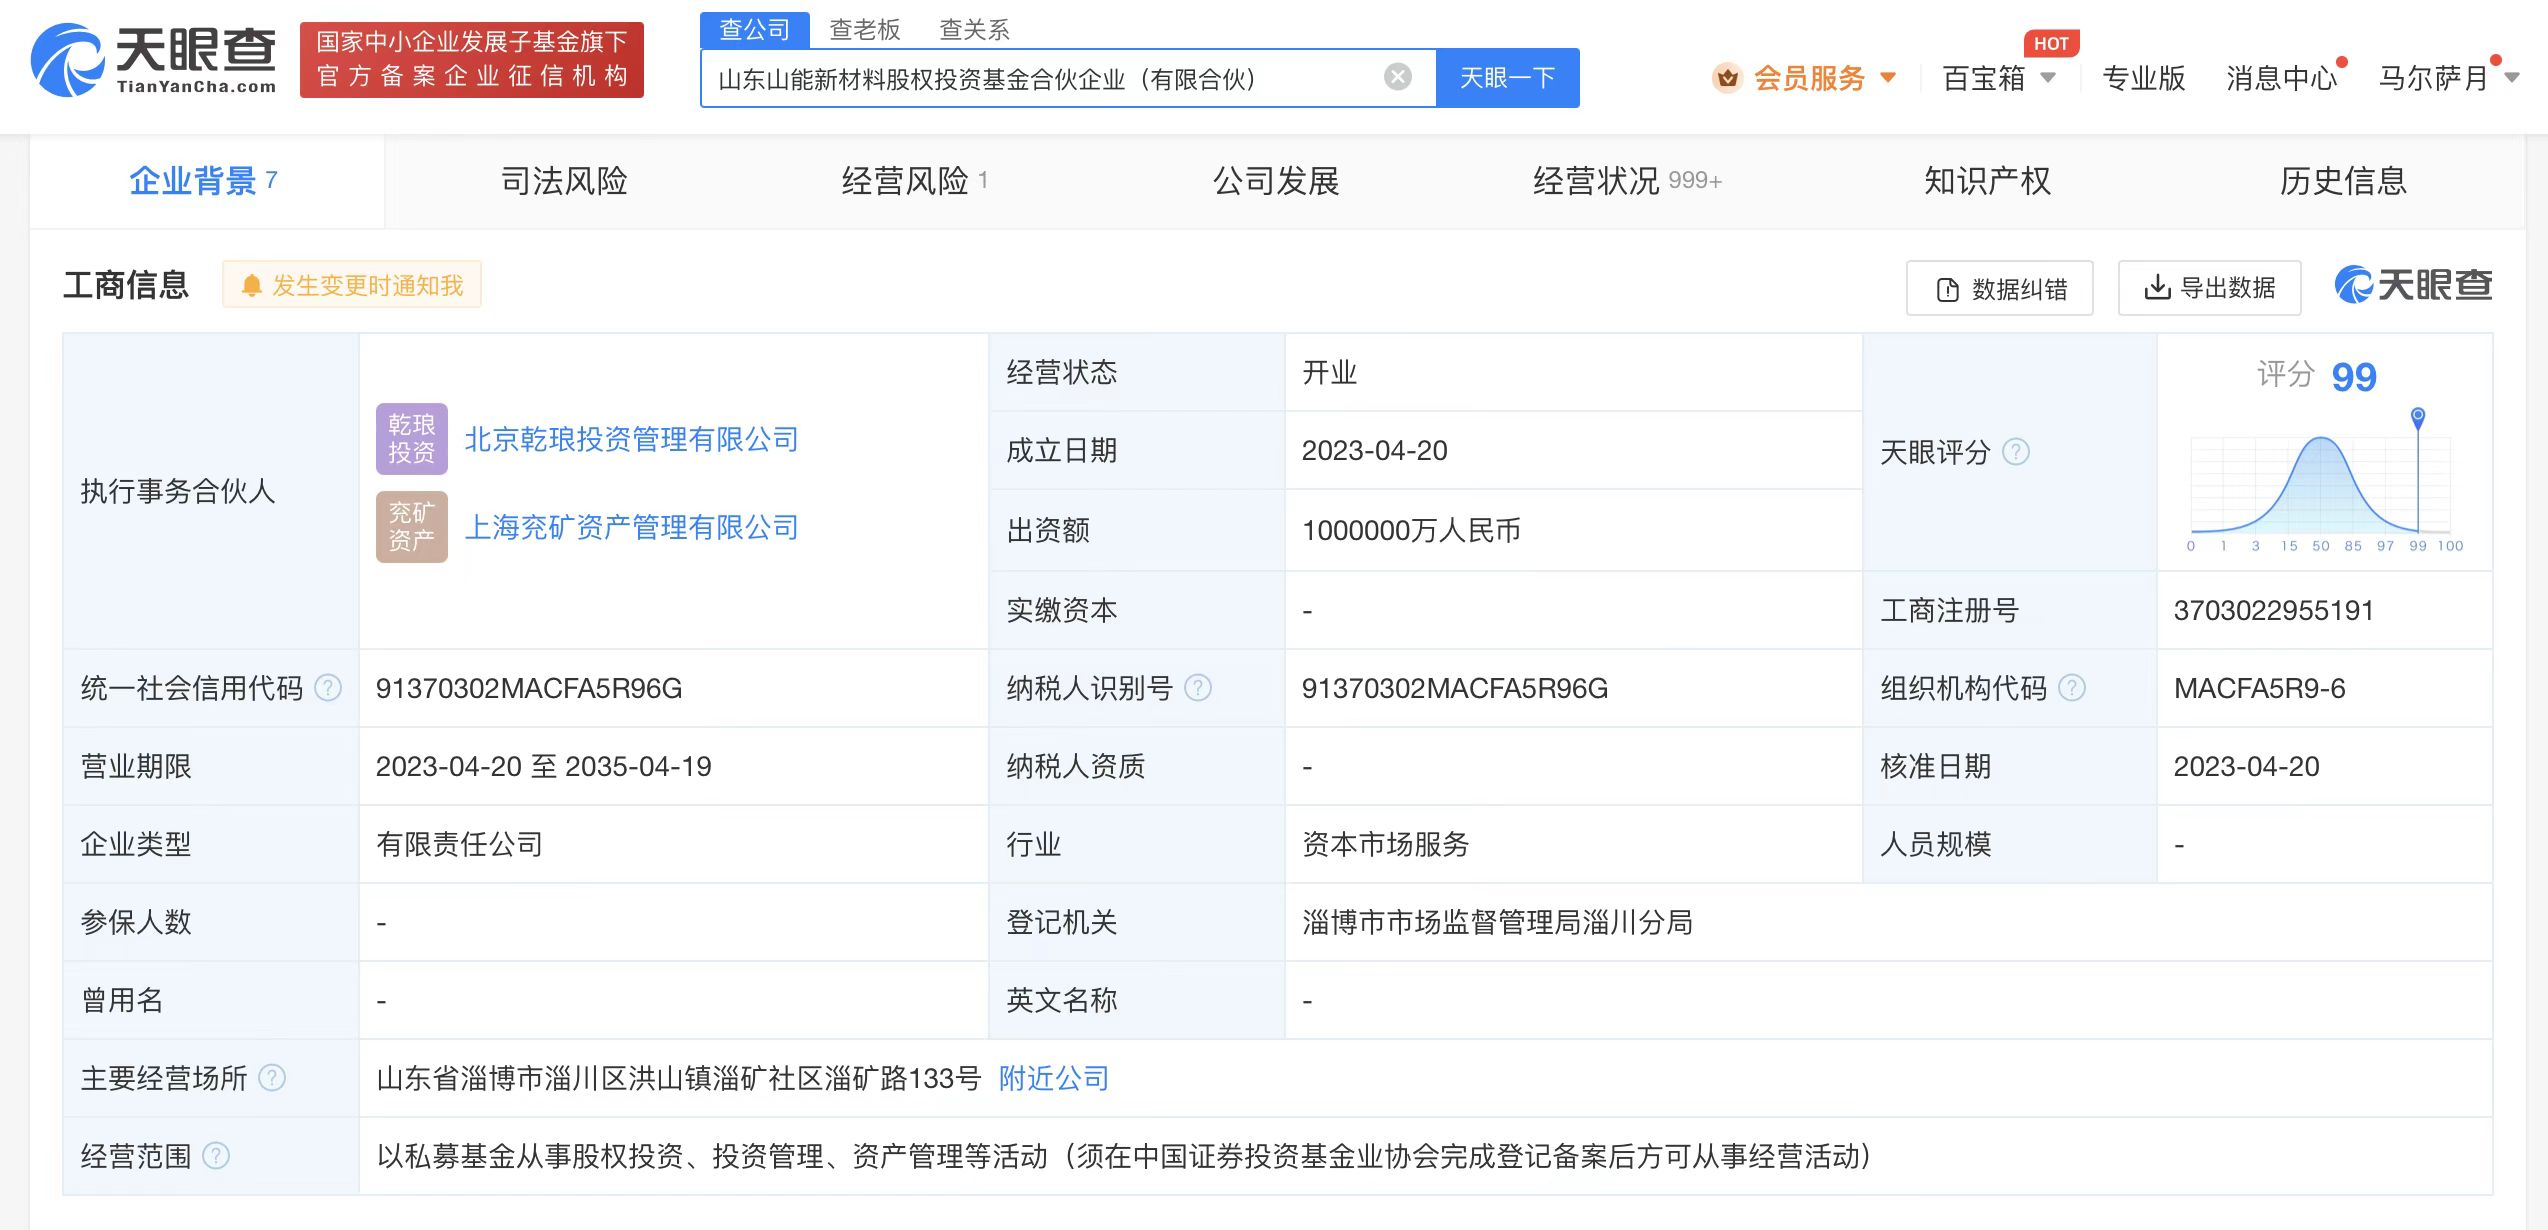Click the 开业 status value
This screenshot has width=2548, height=1230.
pos(1329,372)
